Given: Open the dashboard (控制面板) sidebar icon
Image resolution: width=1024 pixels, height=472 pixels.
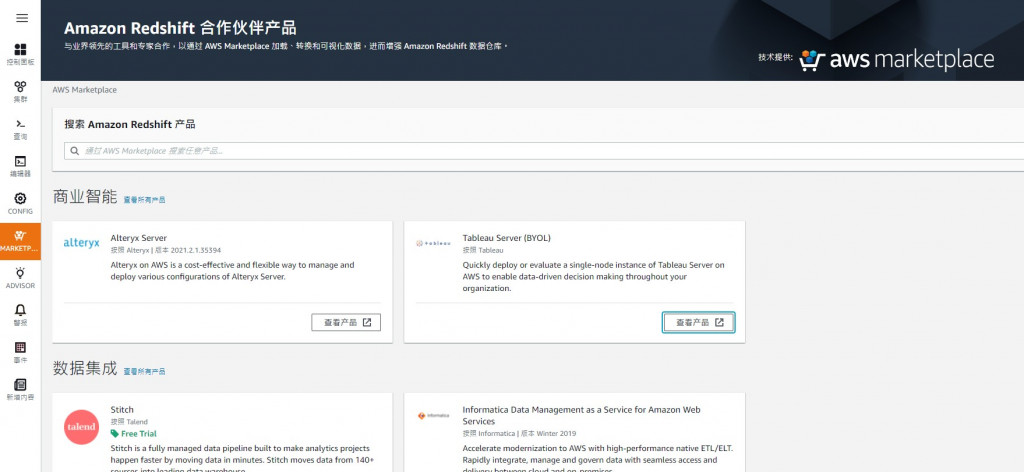Looking at the screenshot, I should click(20, 54).
